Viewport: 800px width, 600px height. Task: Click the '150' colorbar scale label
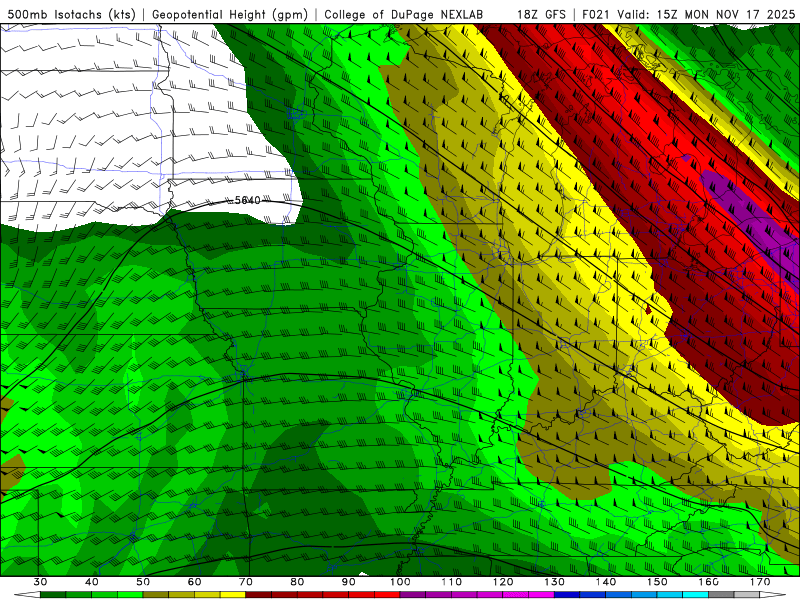(658, 582)
